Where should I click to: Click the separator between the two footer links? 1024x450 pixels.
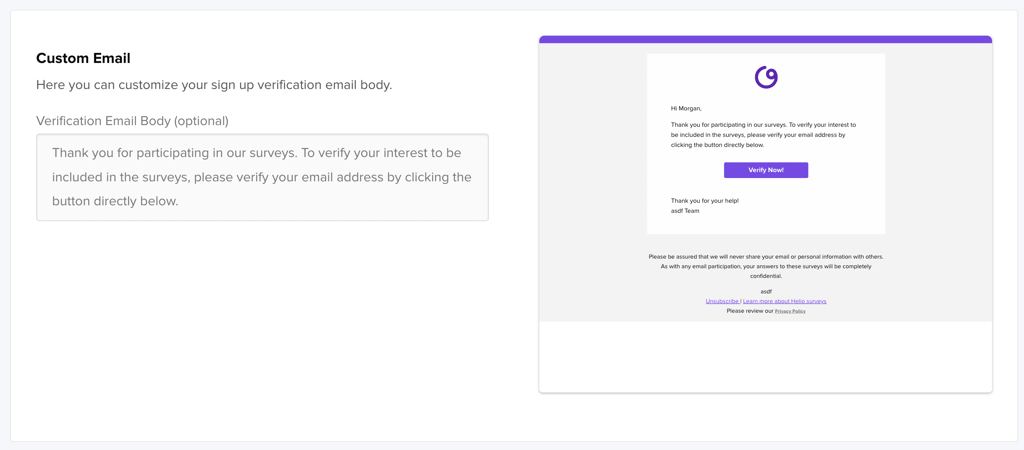741,301
